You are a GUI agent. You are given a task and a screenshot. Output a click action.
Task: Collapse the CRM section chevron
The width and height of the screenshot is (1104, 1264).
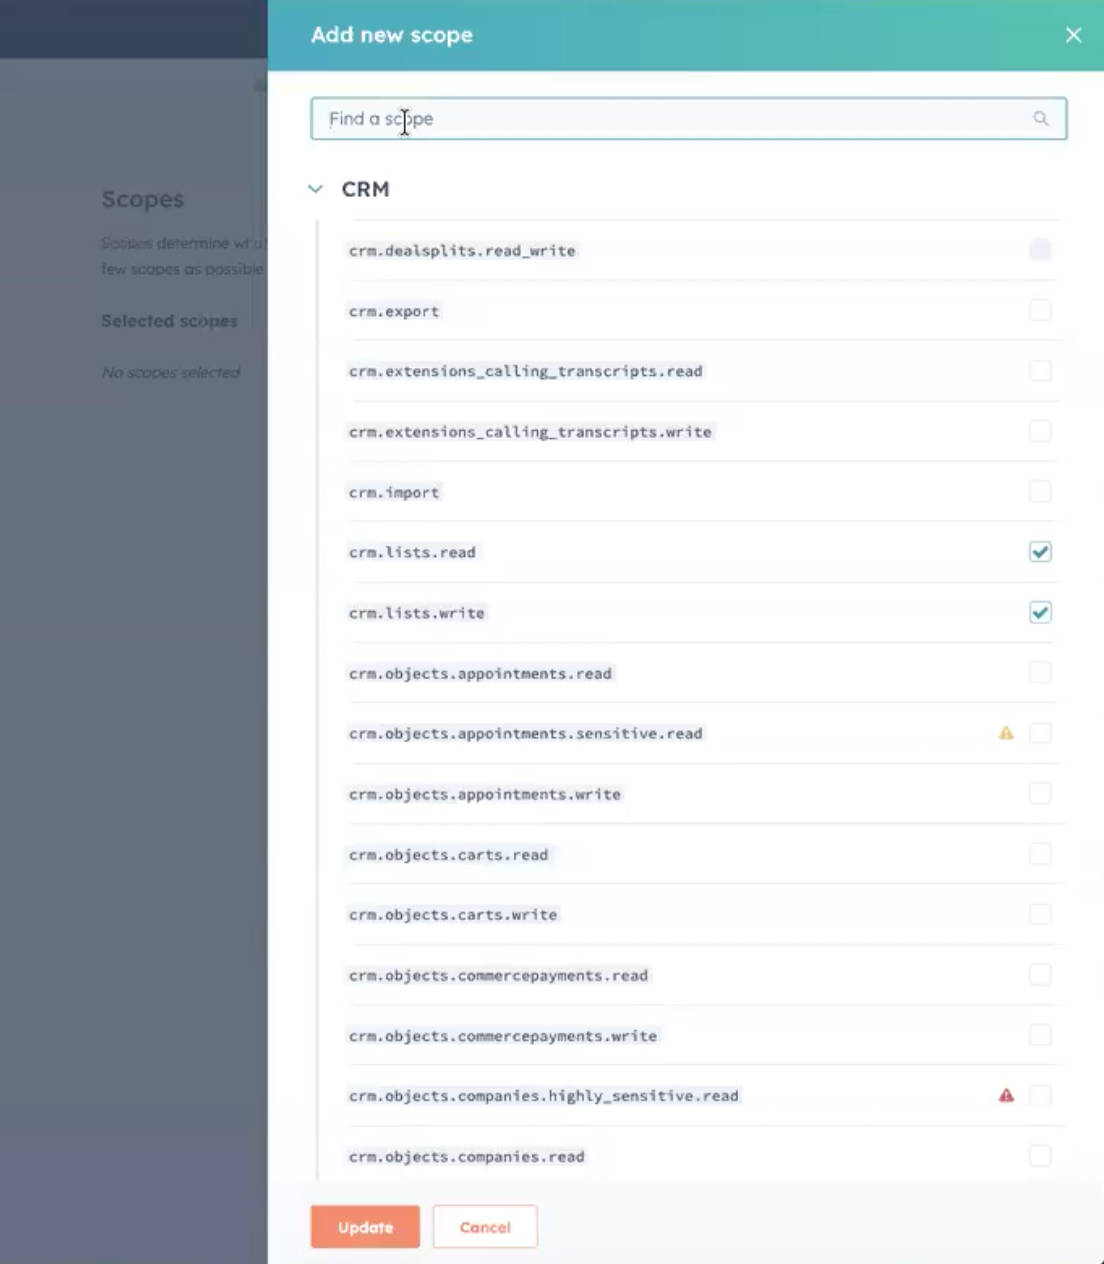pos(316,189)
